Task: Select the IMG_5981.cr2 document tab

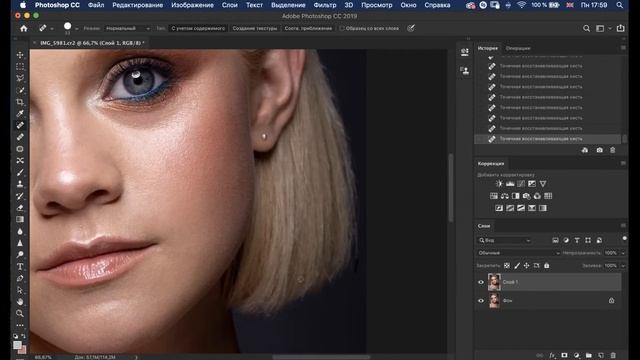Action: click(92, 43)
